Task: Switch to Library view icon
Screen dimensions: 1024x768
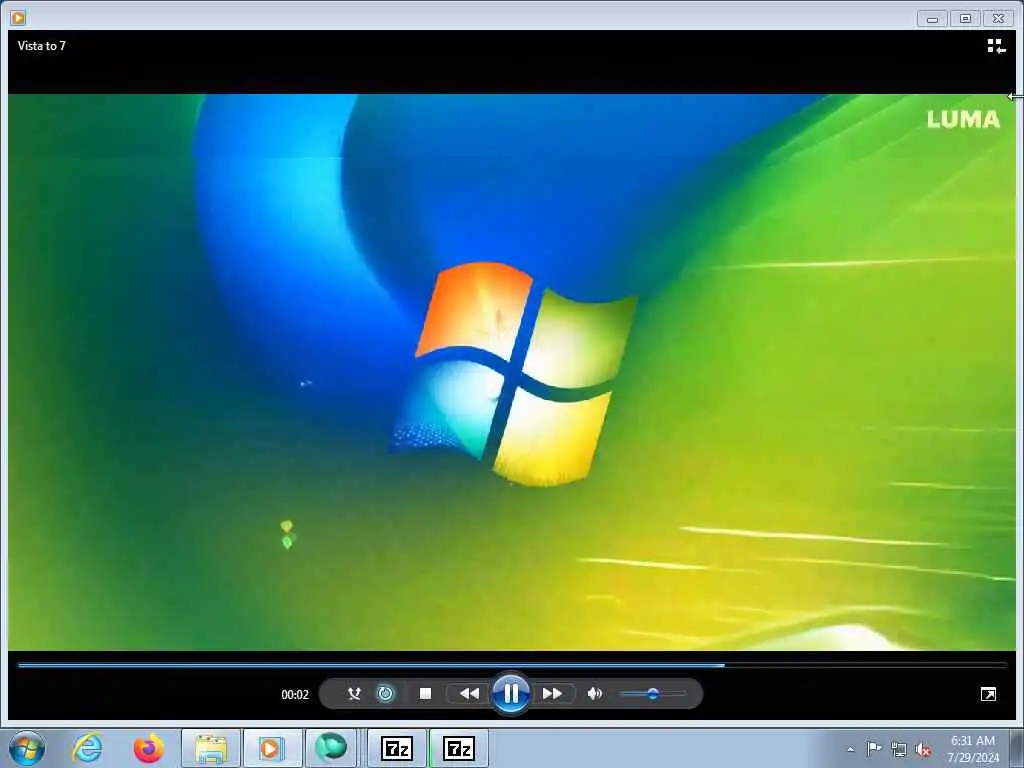Action: click(x=996, y=46)
